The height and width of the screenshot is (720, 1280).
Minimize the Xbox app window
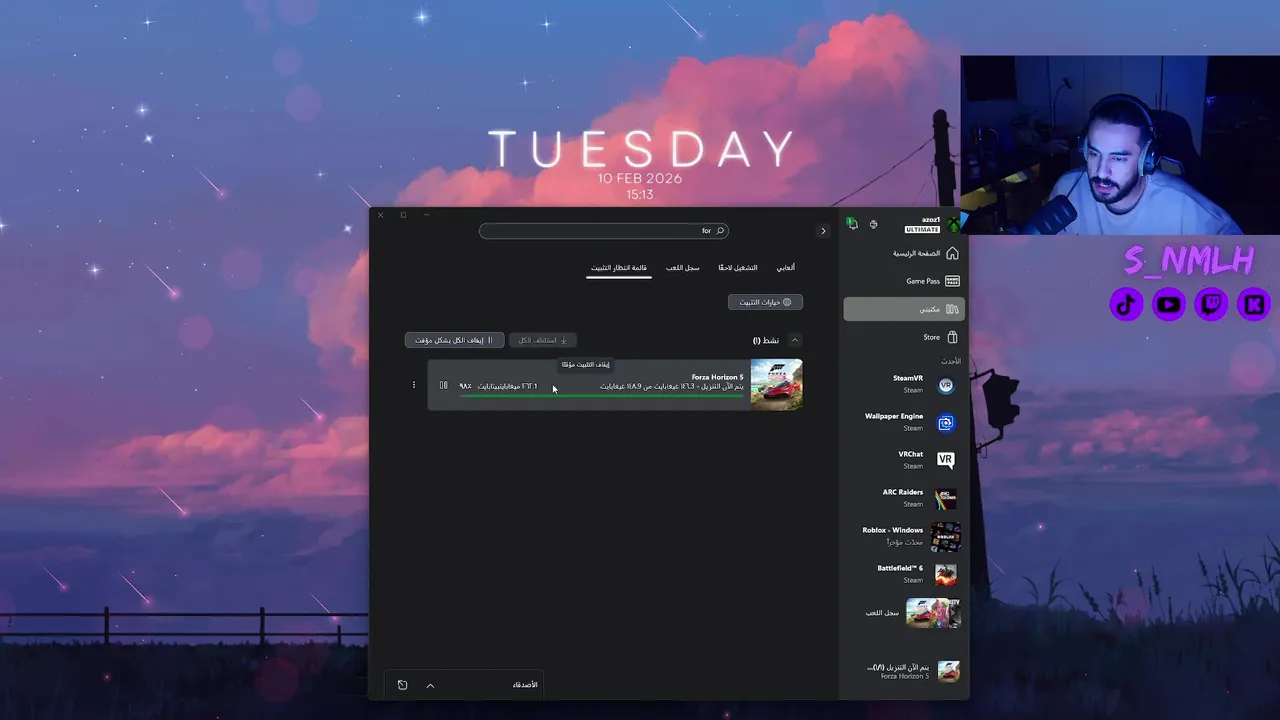coord(426,215)
